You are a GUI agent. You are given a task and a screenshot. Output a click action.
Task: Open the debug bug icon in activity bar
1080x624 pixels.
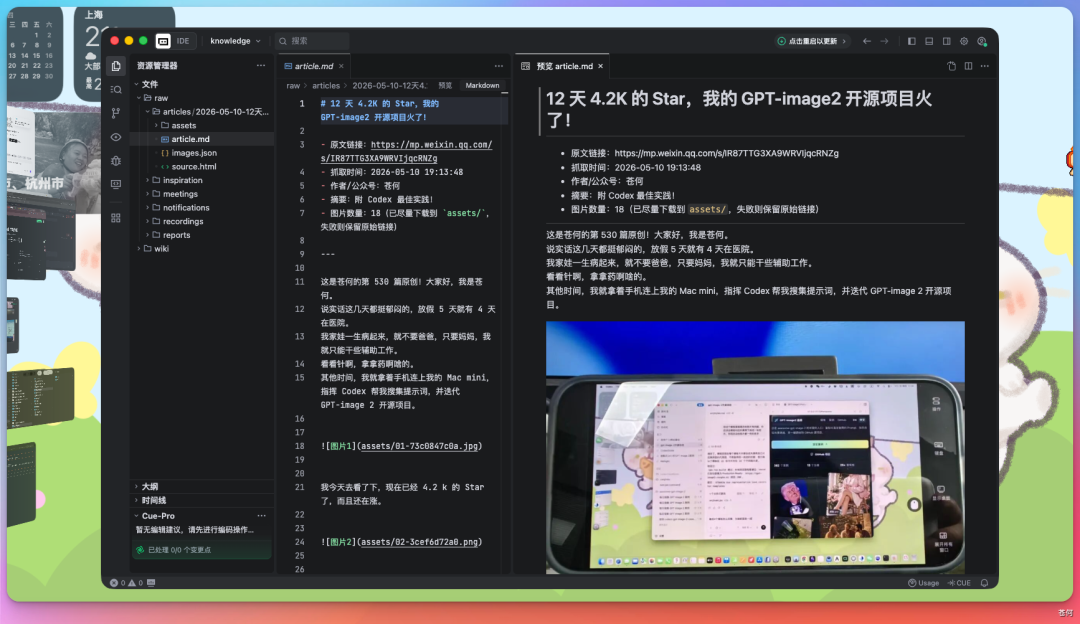coord(116,160)
